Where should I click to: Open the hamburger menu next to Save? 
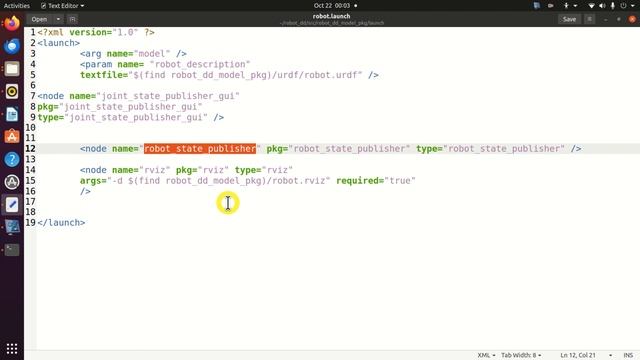click(x=589, y=19)
